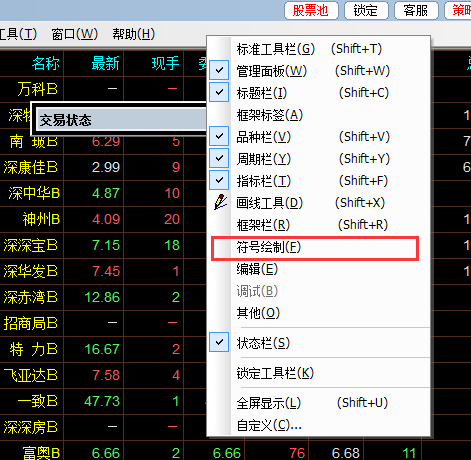The width and height of the screenshot is (471, 460).
Task: Open the 工具(T) menu
Action: tap(18, 34)
